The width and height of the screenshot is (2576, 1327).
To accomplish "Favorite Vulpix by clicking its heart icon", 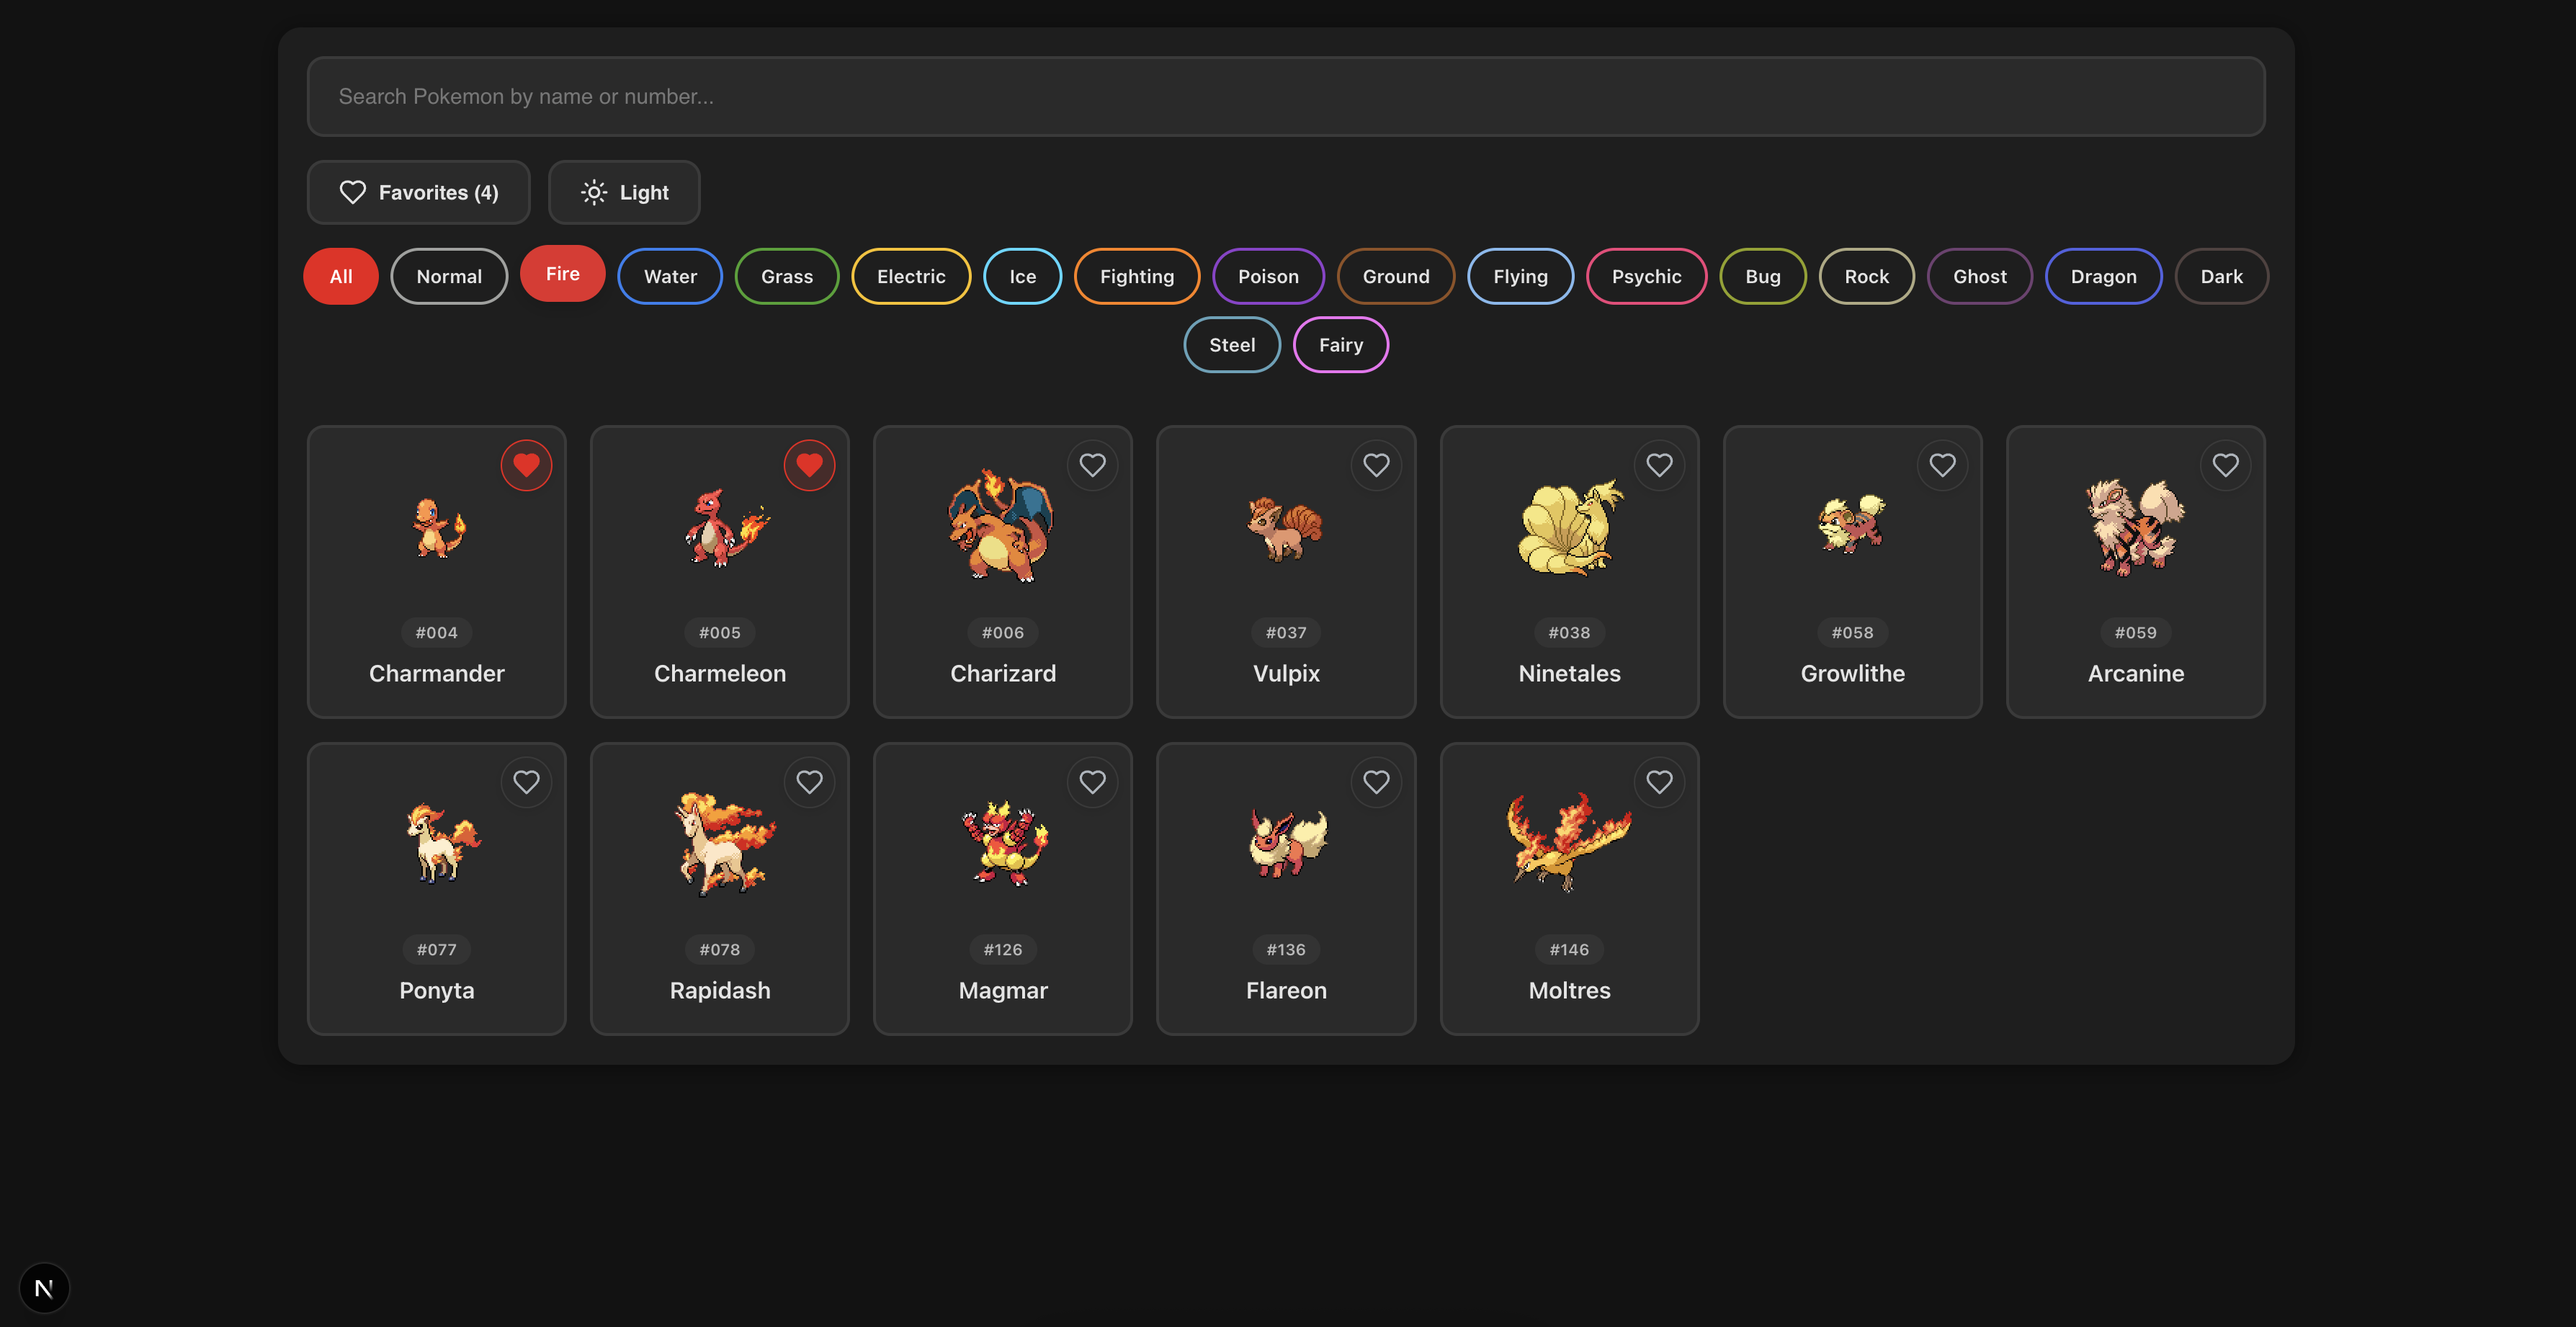I will tap(1376, 465).
